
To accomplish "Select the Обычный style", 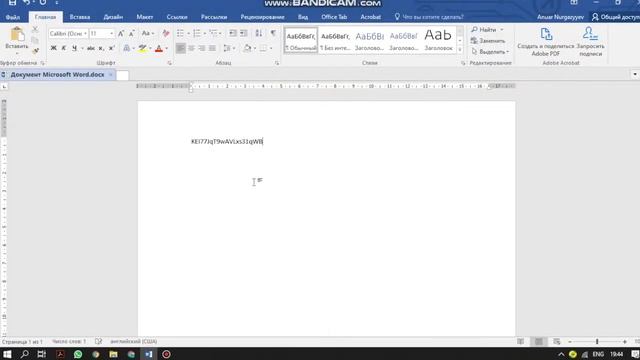I will point(301,40).
